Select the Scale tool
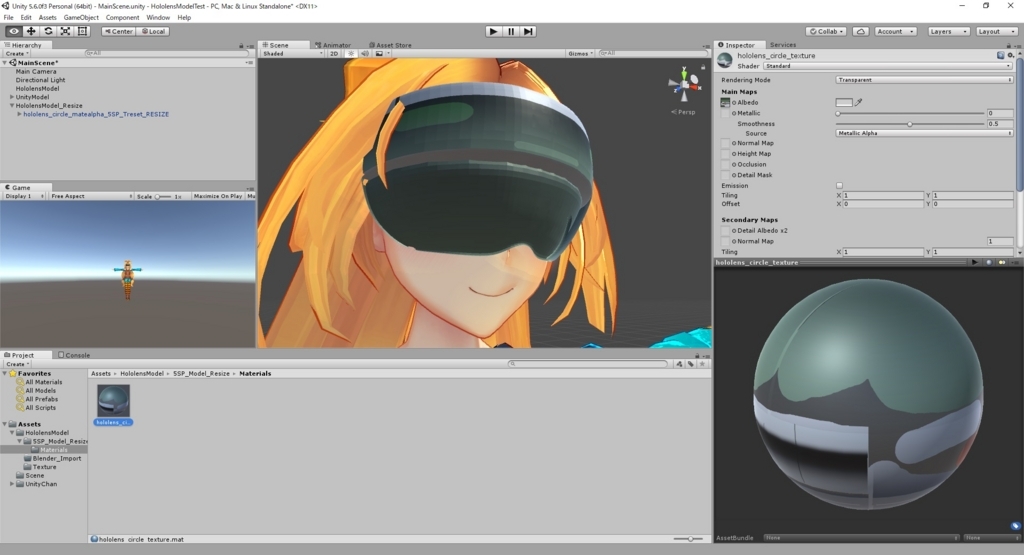The height and width of the screenshot is (555, 1024). click(x=65, y=31)
